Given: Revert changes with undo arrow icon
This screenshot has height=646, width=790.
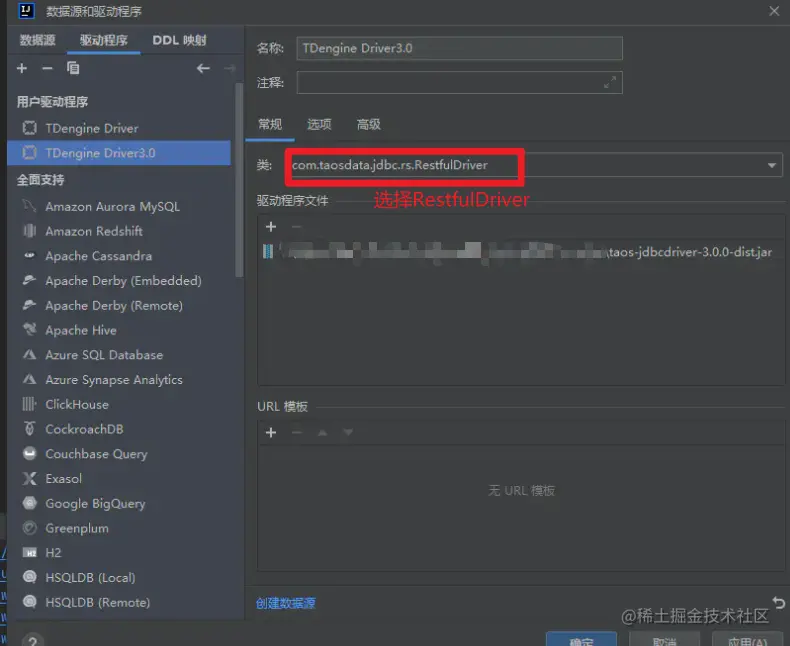Looking at the screenshot, I should [778, 603].
